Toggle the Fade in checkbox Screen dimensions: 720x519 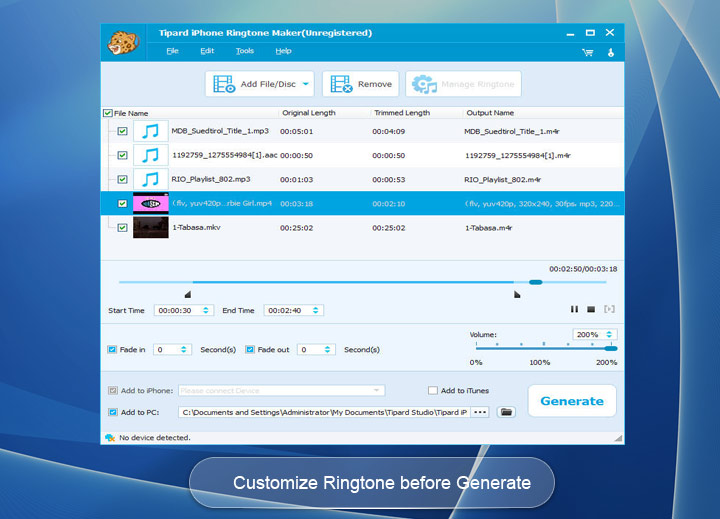click(112, 350)
